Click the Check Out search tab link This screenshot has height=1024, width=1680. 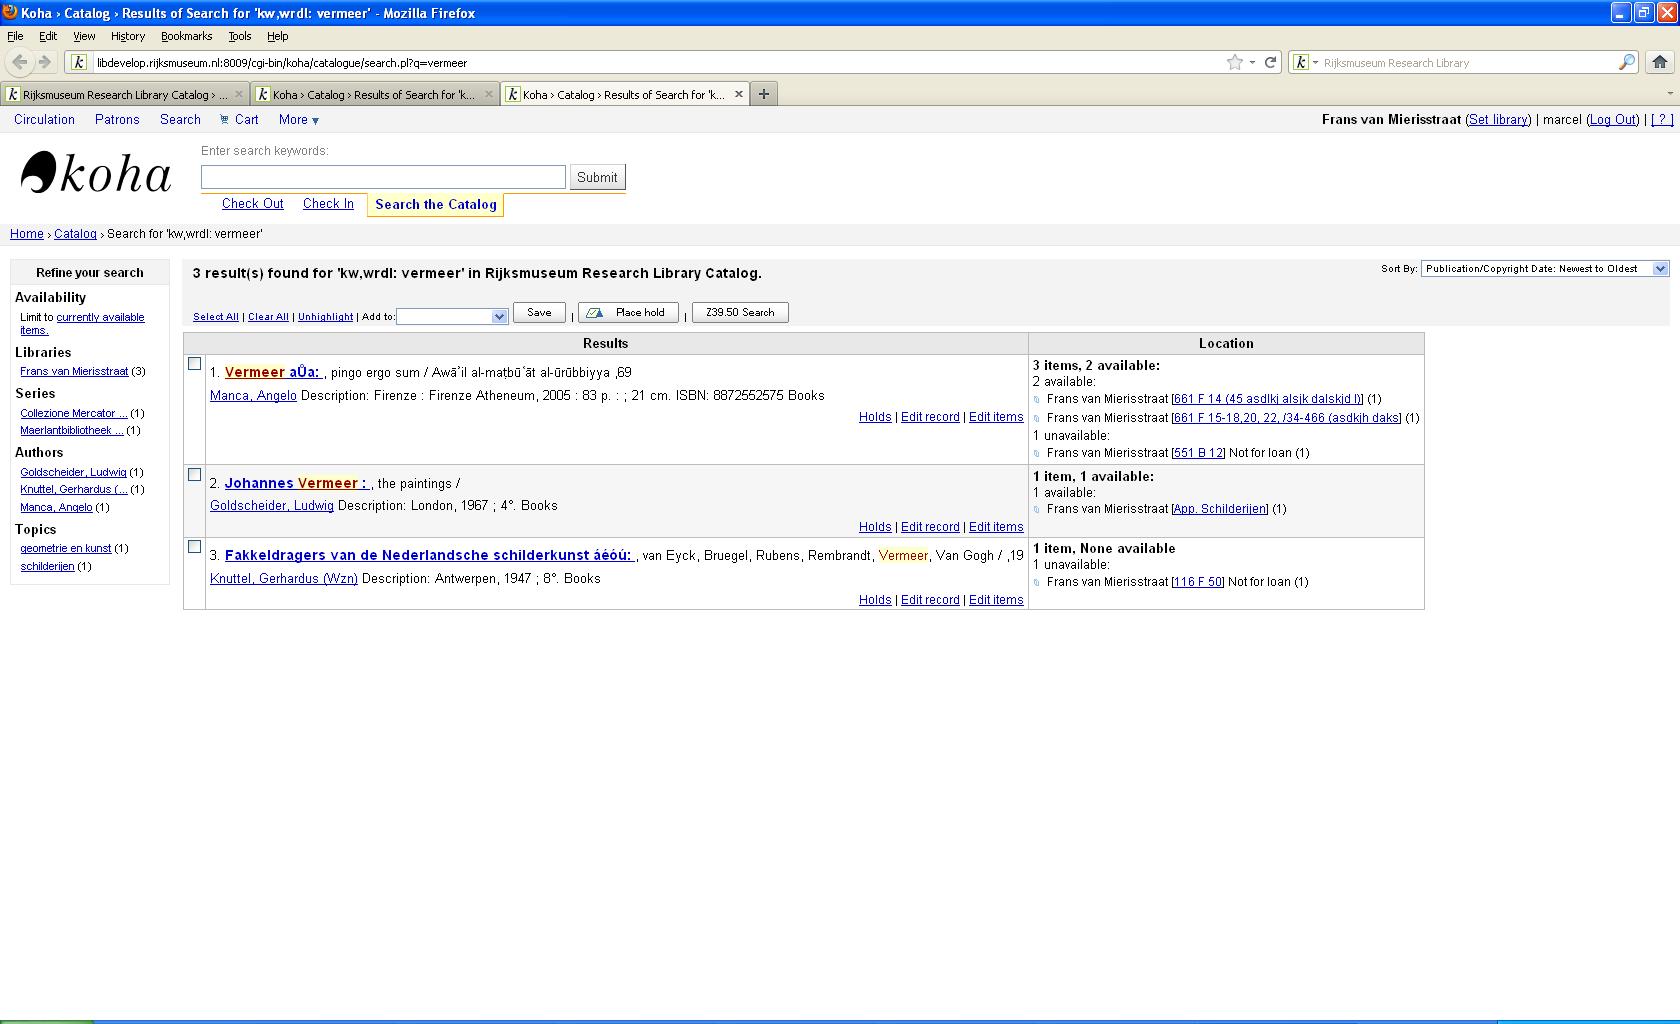(x=252, y=204)
